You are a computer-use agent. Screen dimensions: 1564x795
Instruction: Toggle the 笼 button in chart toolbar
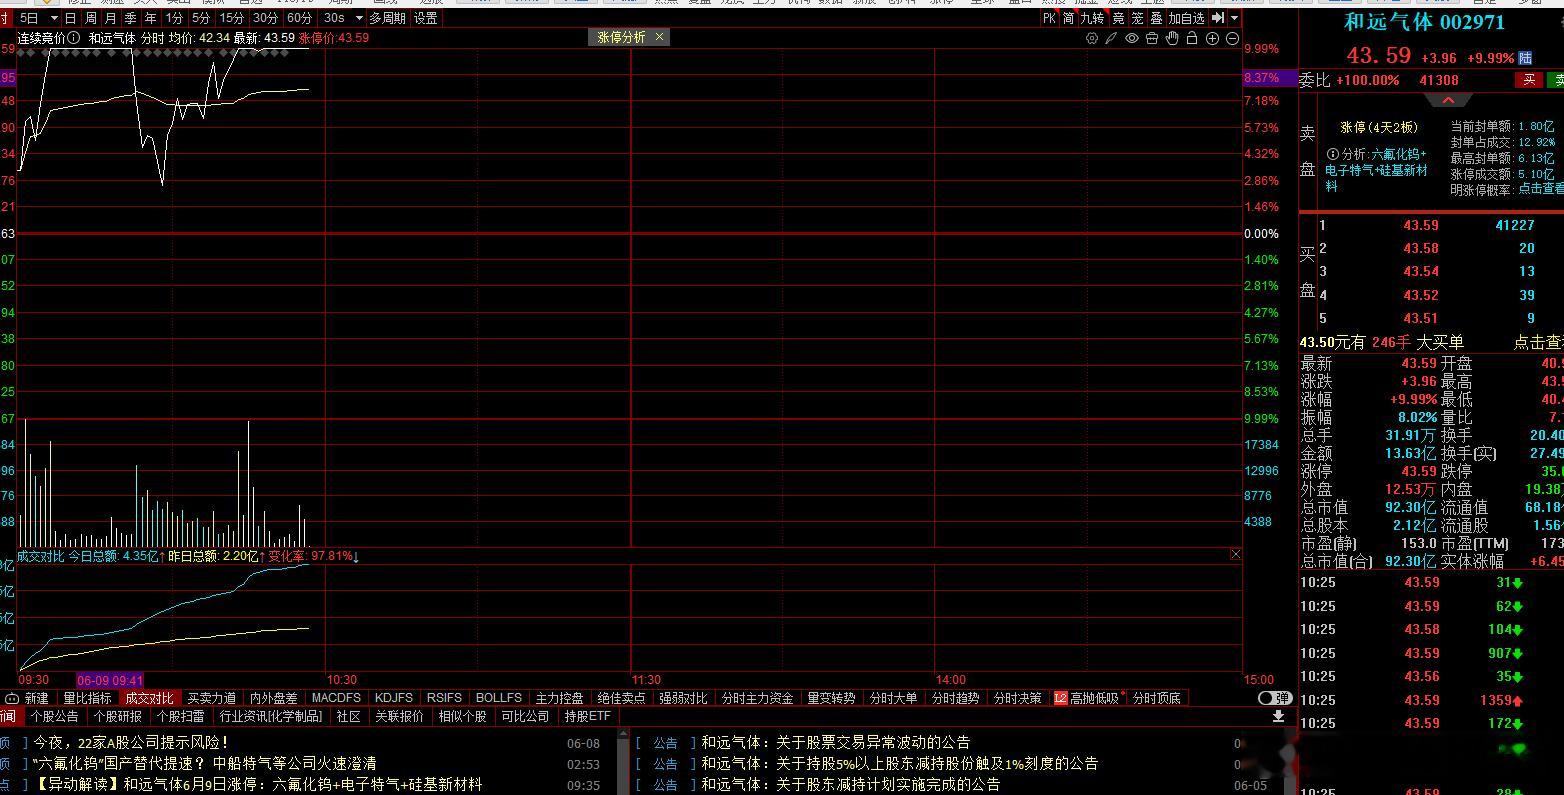pos(1137,18)
